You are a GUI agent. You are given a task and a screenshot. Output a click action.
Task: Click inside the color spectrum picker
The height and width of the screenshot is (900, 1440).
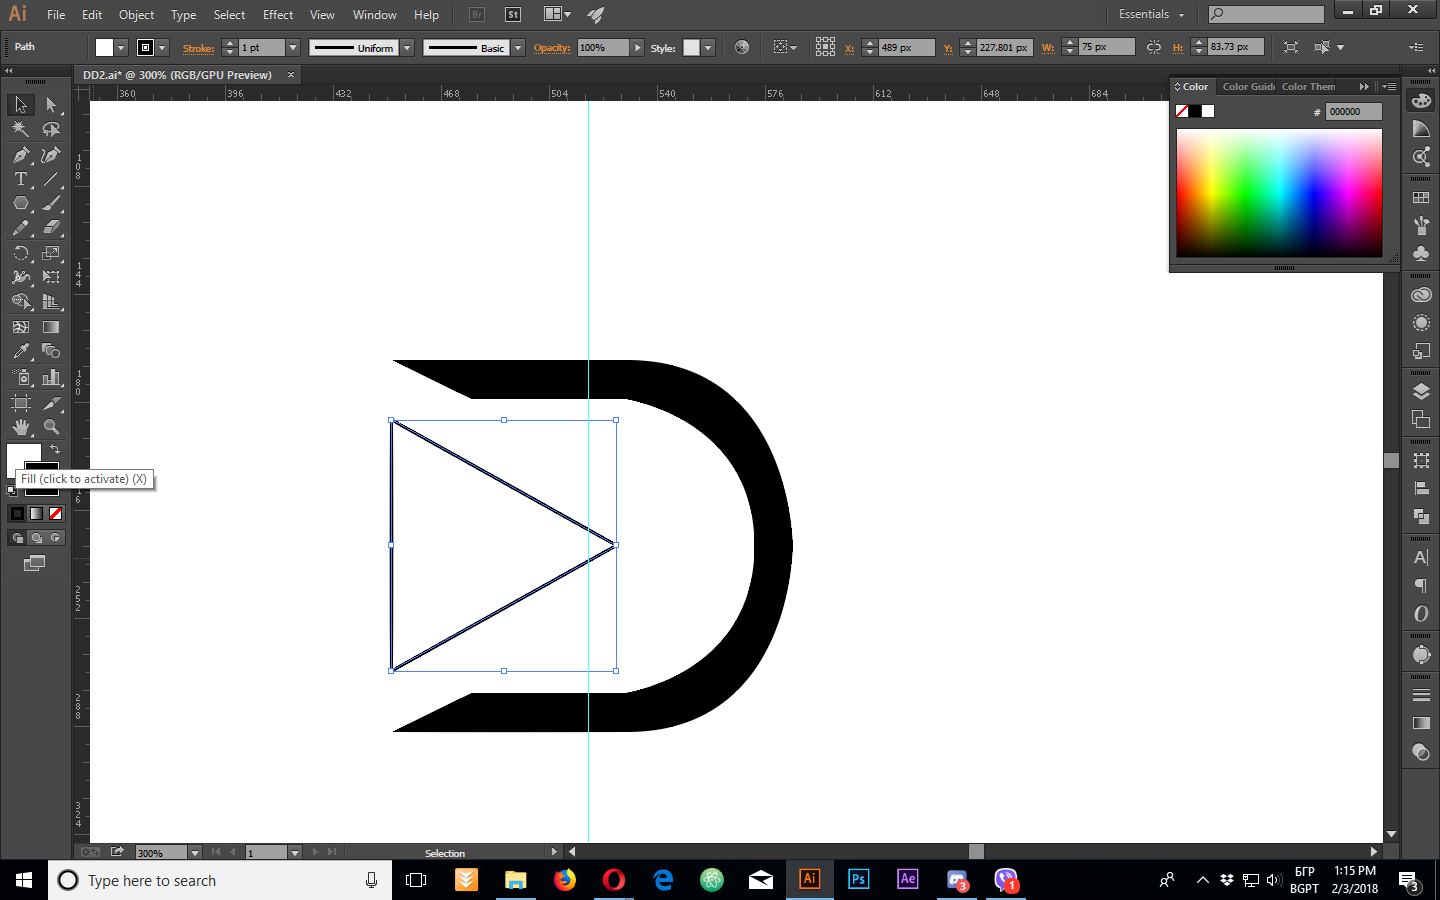(1279, 192)
